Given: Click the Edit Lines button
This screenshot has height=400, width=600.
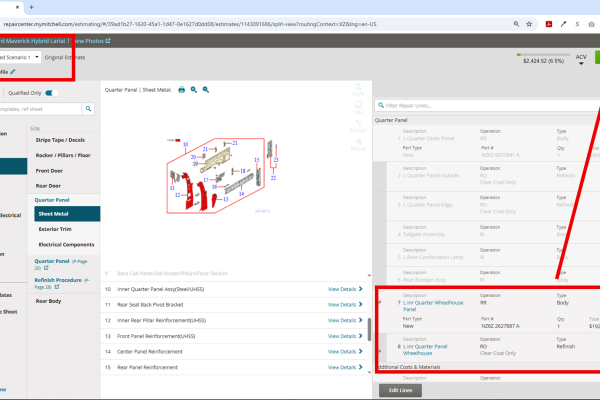Looking at the screenshot, I should coord(401,390).
